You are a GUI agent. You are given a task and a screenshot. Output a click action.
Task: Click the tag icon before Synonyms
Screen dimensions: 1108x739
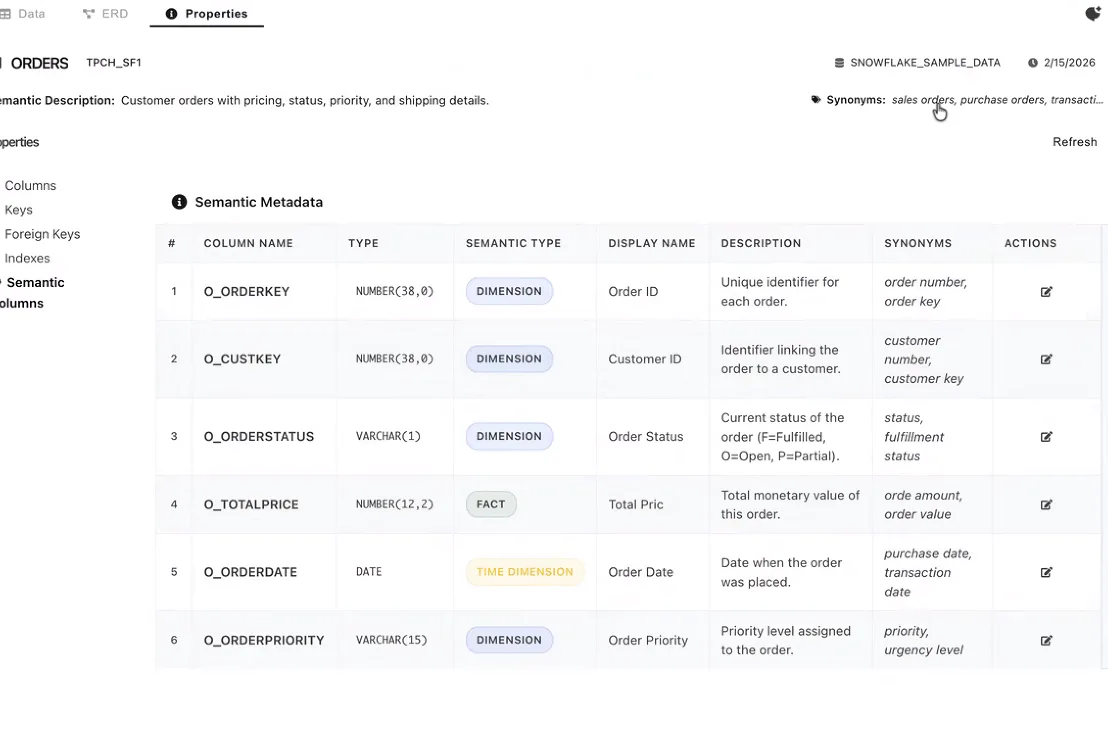point(815,100)
